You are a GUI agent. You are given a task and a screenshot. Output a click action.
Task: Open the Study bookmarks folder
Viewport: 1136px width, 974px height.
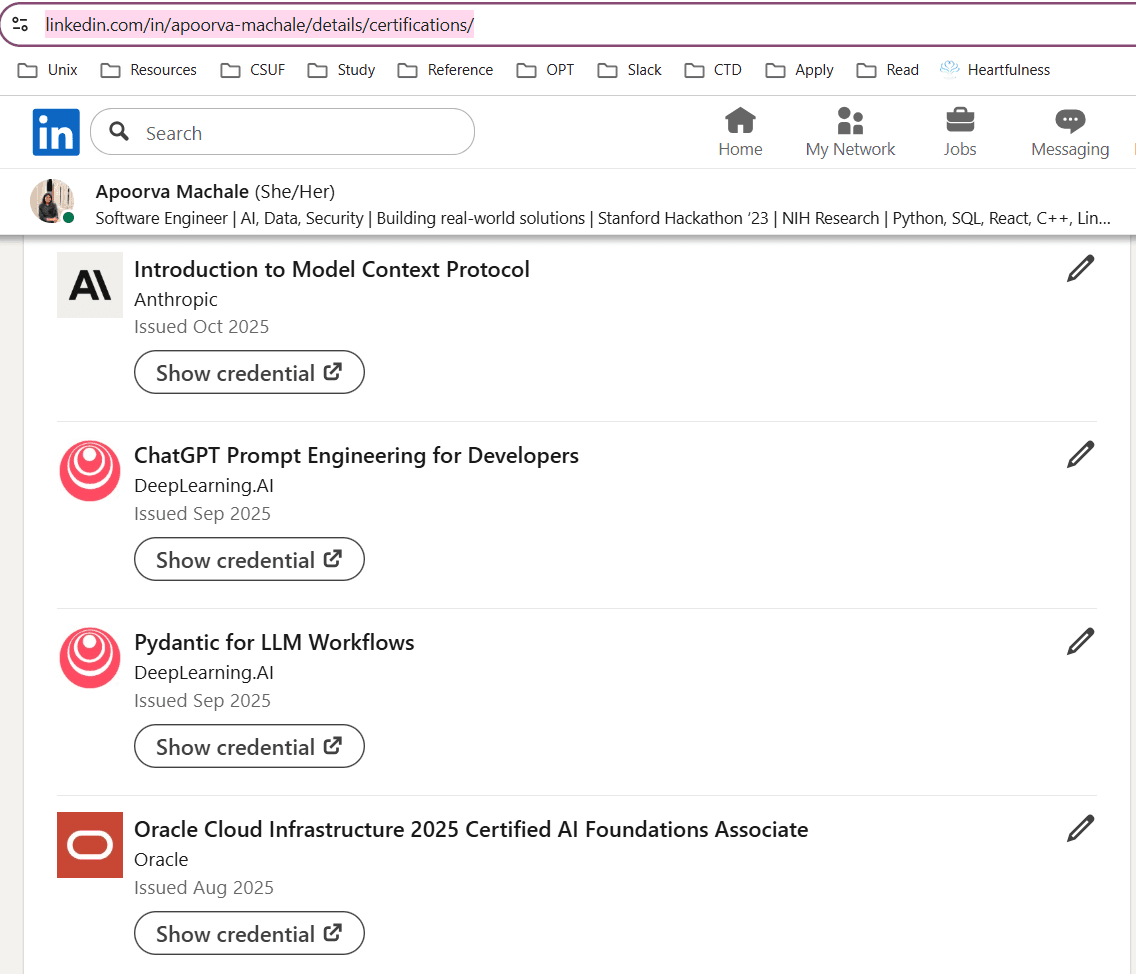[x=341, y=70]
